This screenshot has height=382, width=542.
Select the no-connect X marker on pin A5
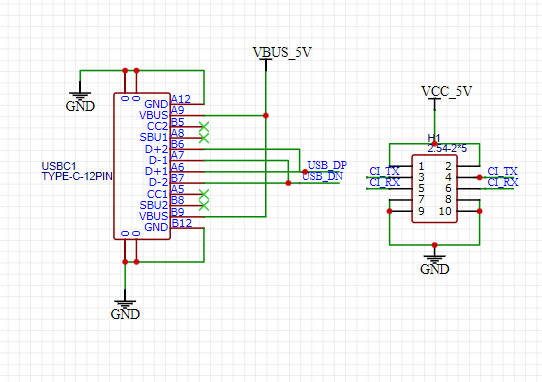pos(204,194)
